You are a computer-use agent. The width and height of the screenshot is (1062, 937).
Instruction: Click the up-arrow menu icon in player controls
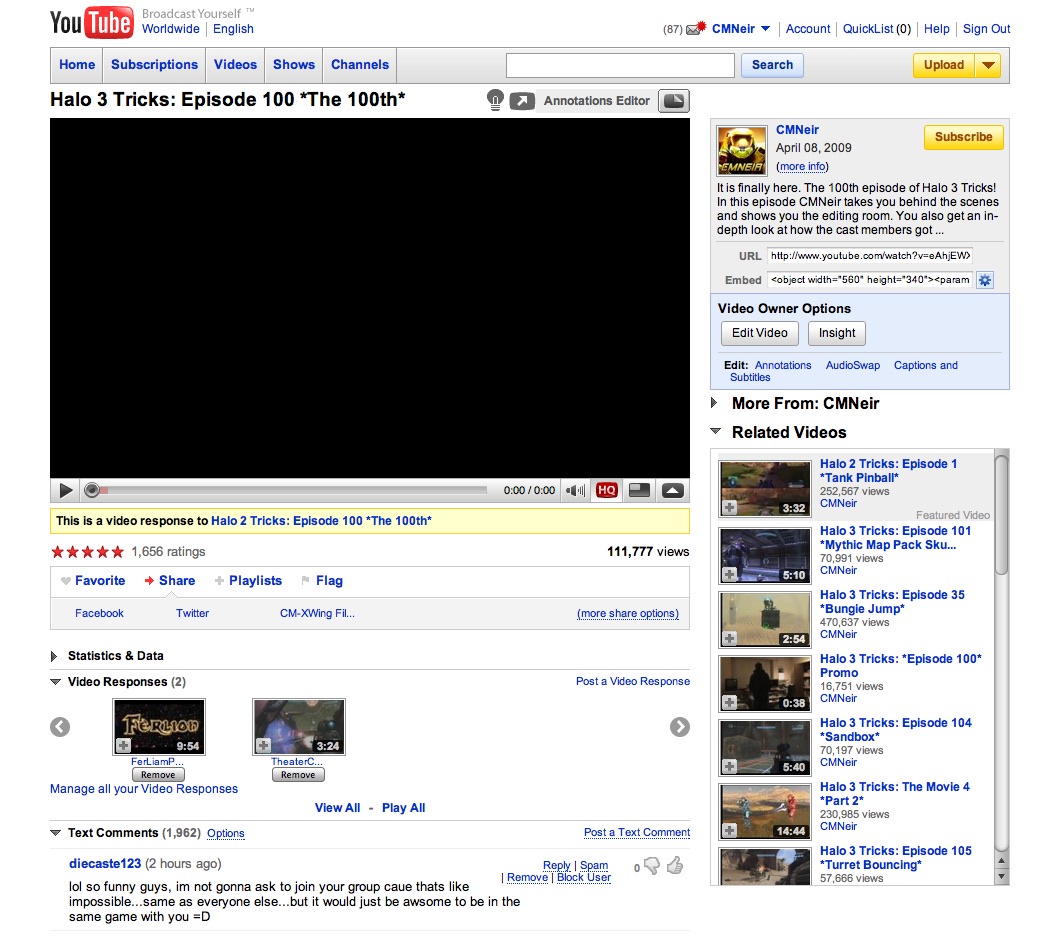tap(673, 491)
